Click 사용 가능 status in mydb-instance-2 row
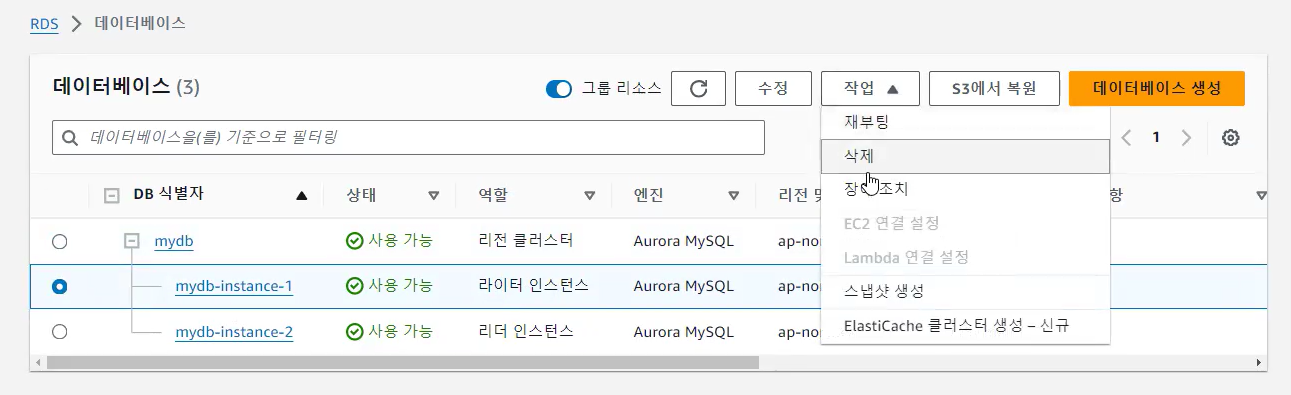The image size is (1291, 395). pyautogui.click(x=389, y=331)
